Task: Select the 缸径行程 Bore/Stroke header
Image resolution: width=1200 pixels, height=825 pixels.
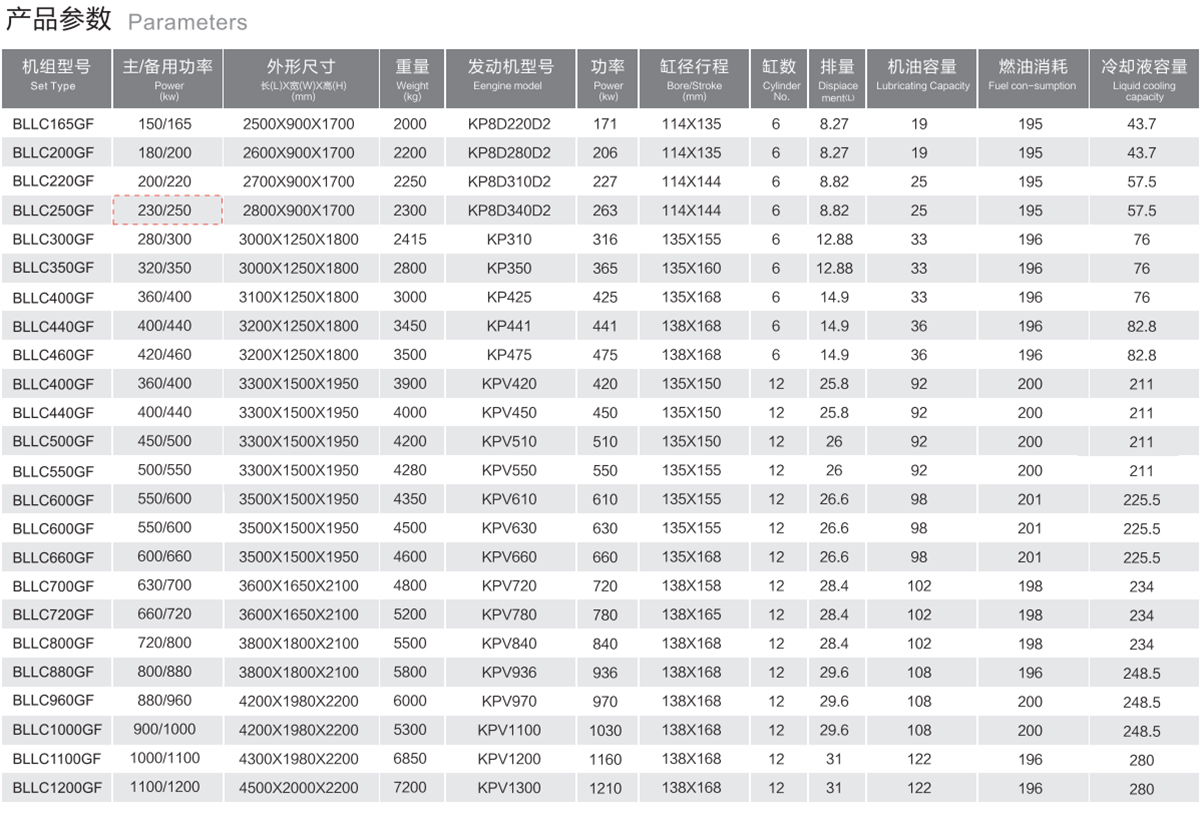Action: pos(693,76)
